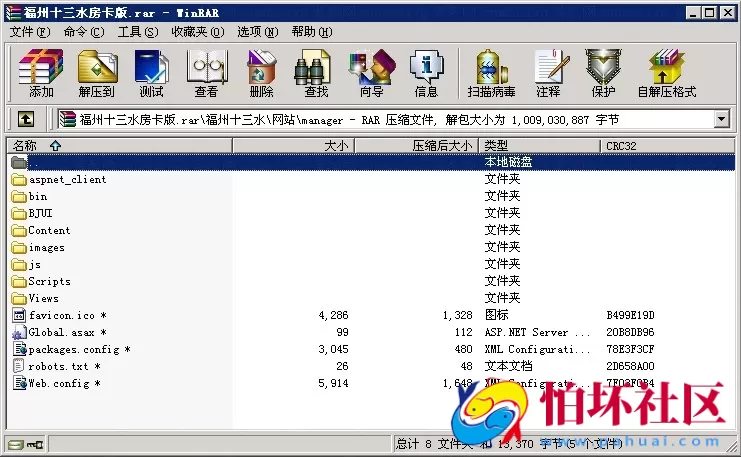Click the disk icon in status bar
The height and width of the screenshot is (457, 741).
[x=16, y=445]
